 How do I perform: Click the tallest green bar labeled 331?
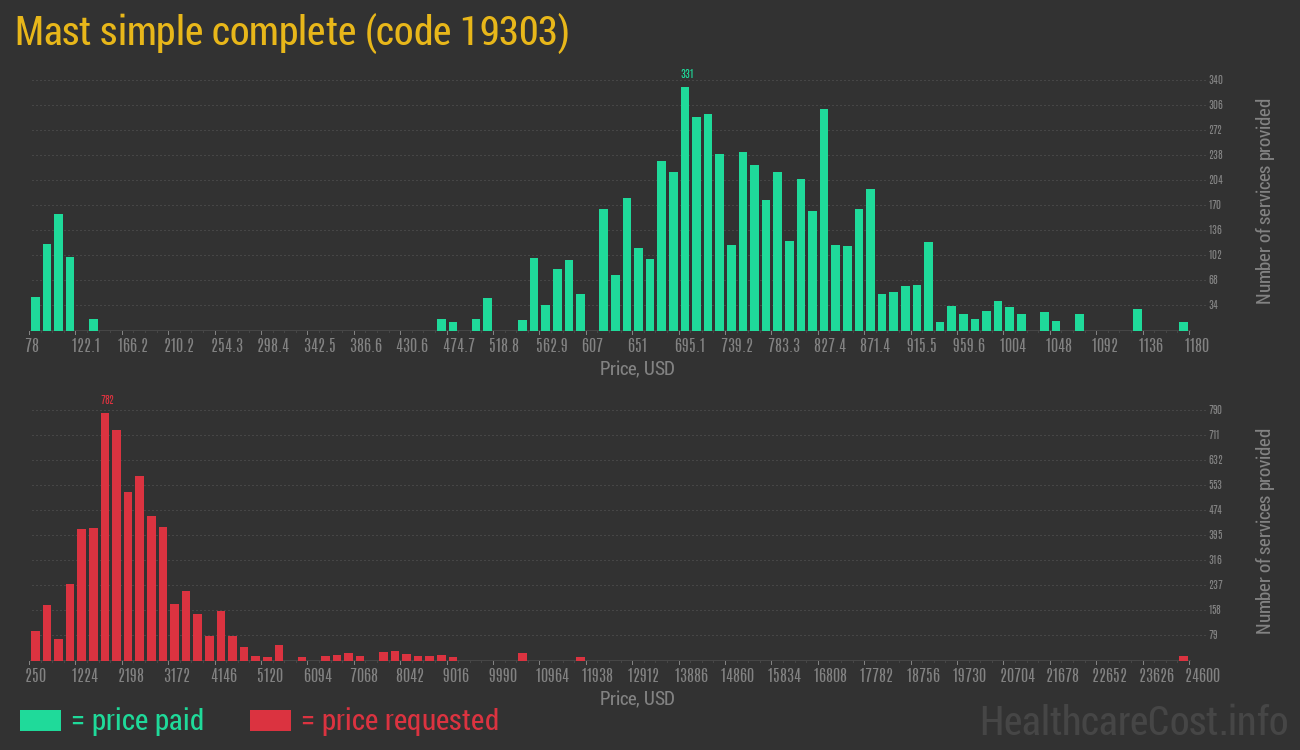click(x=685, y=208)
